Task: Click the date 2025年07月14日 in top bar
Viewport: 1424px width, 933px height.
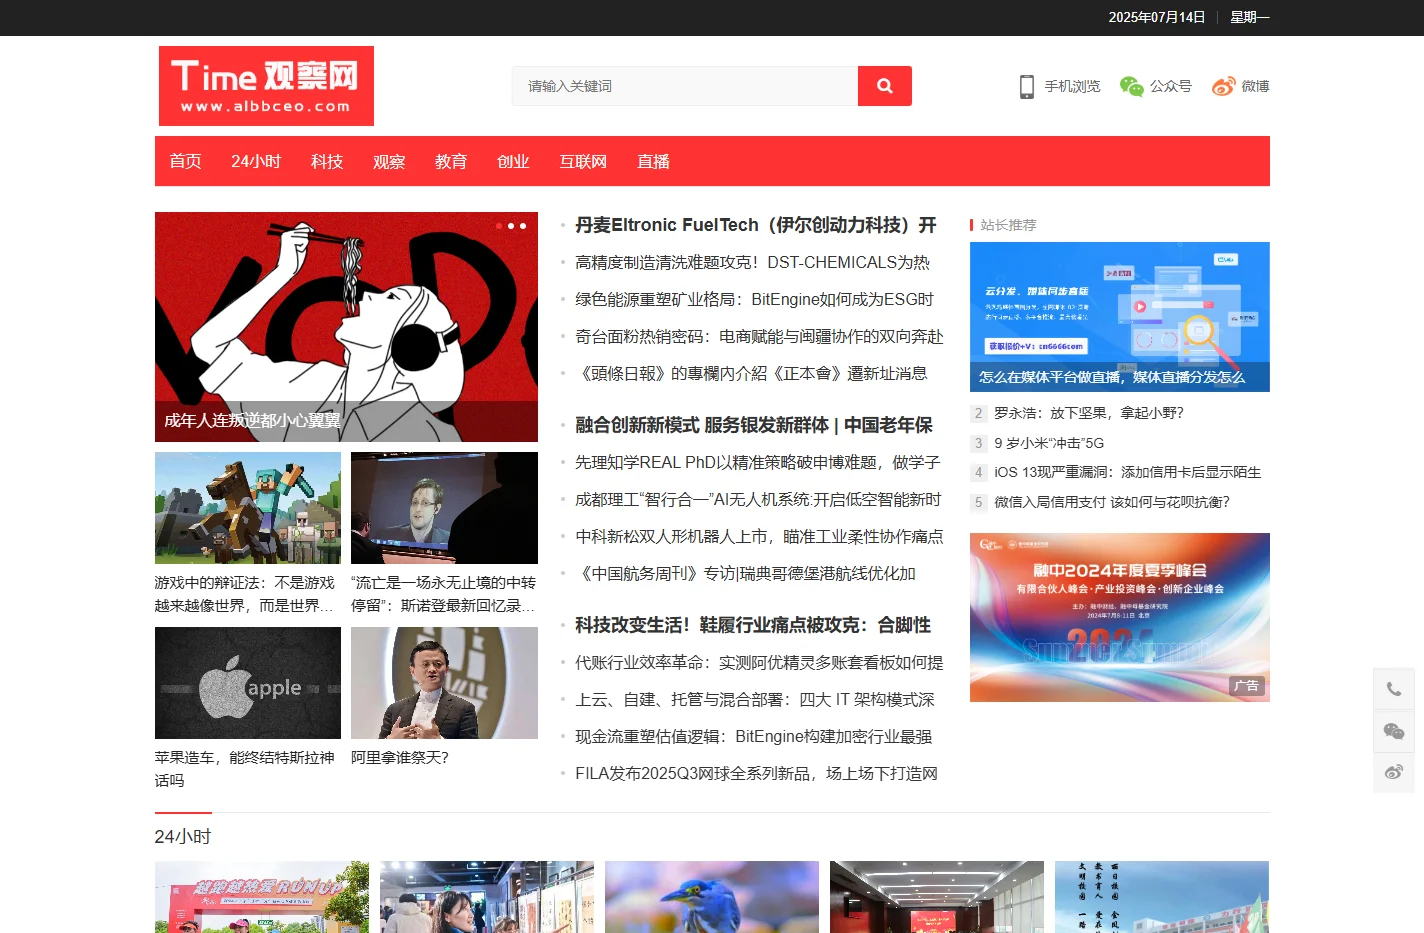Action: coord(1157,17)
